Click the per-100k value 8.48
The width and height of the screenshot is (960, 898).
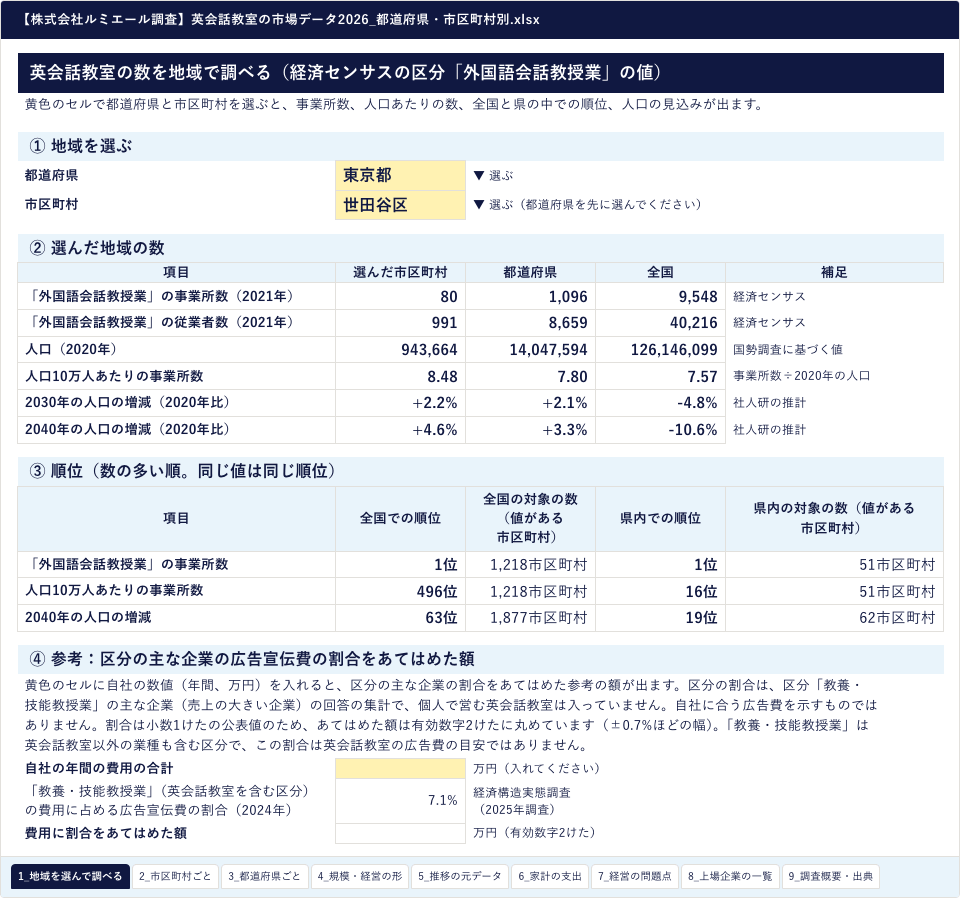point(400,376)
